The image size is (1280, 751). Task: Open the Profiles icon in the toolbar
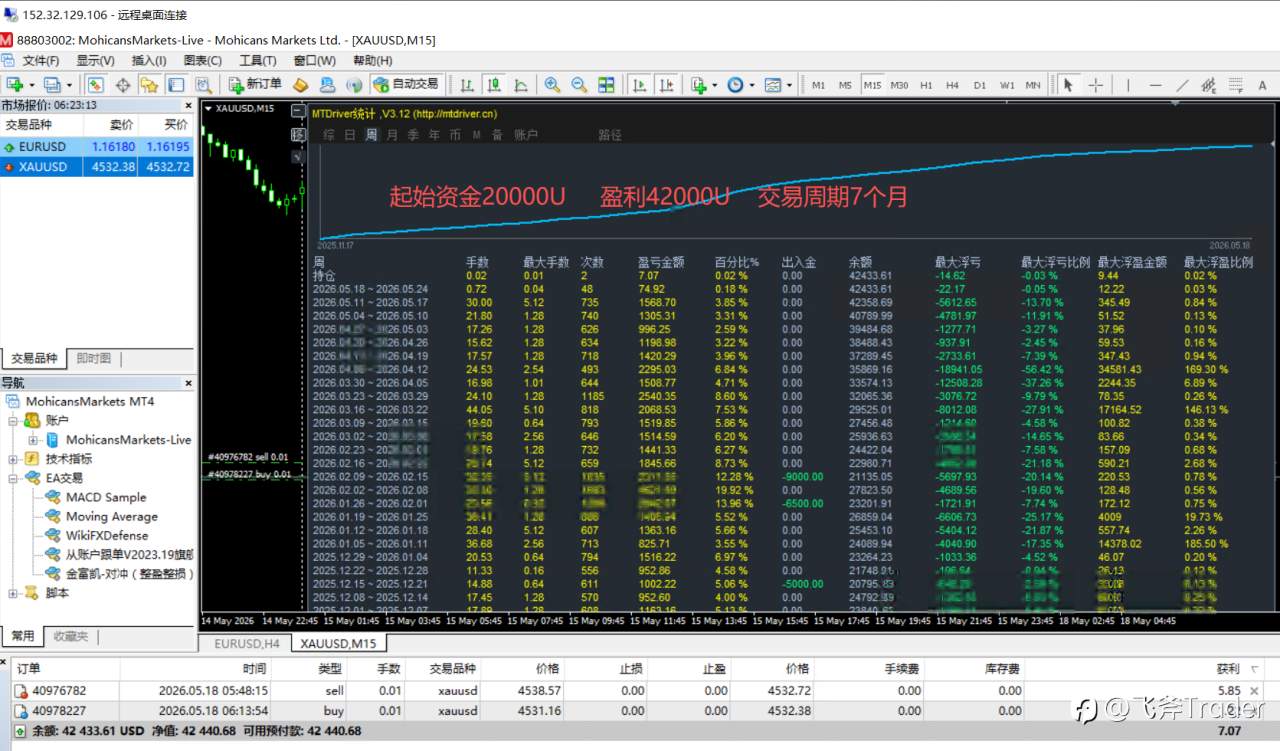52,85
